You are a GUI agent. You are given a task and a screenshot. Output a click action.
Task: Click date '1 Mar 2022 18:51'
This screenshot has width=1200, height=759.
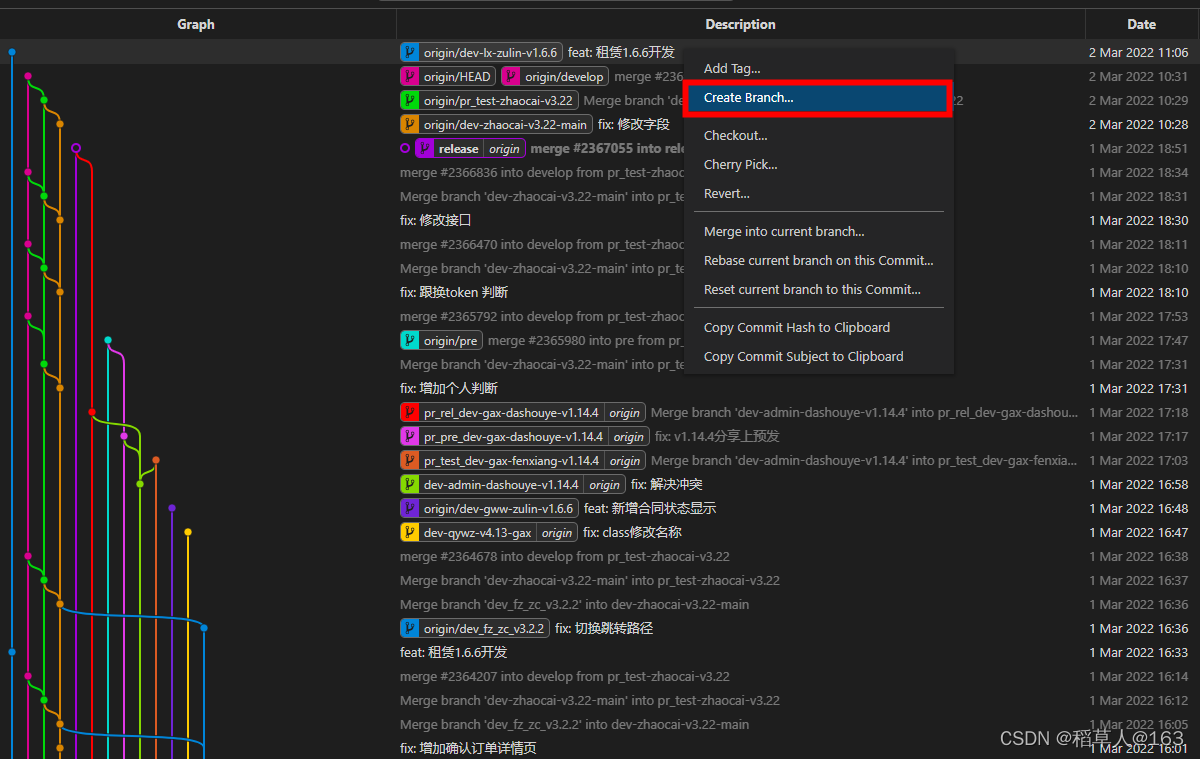pos(1139,148)
